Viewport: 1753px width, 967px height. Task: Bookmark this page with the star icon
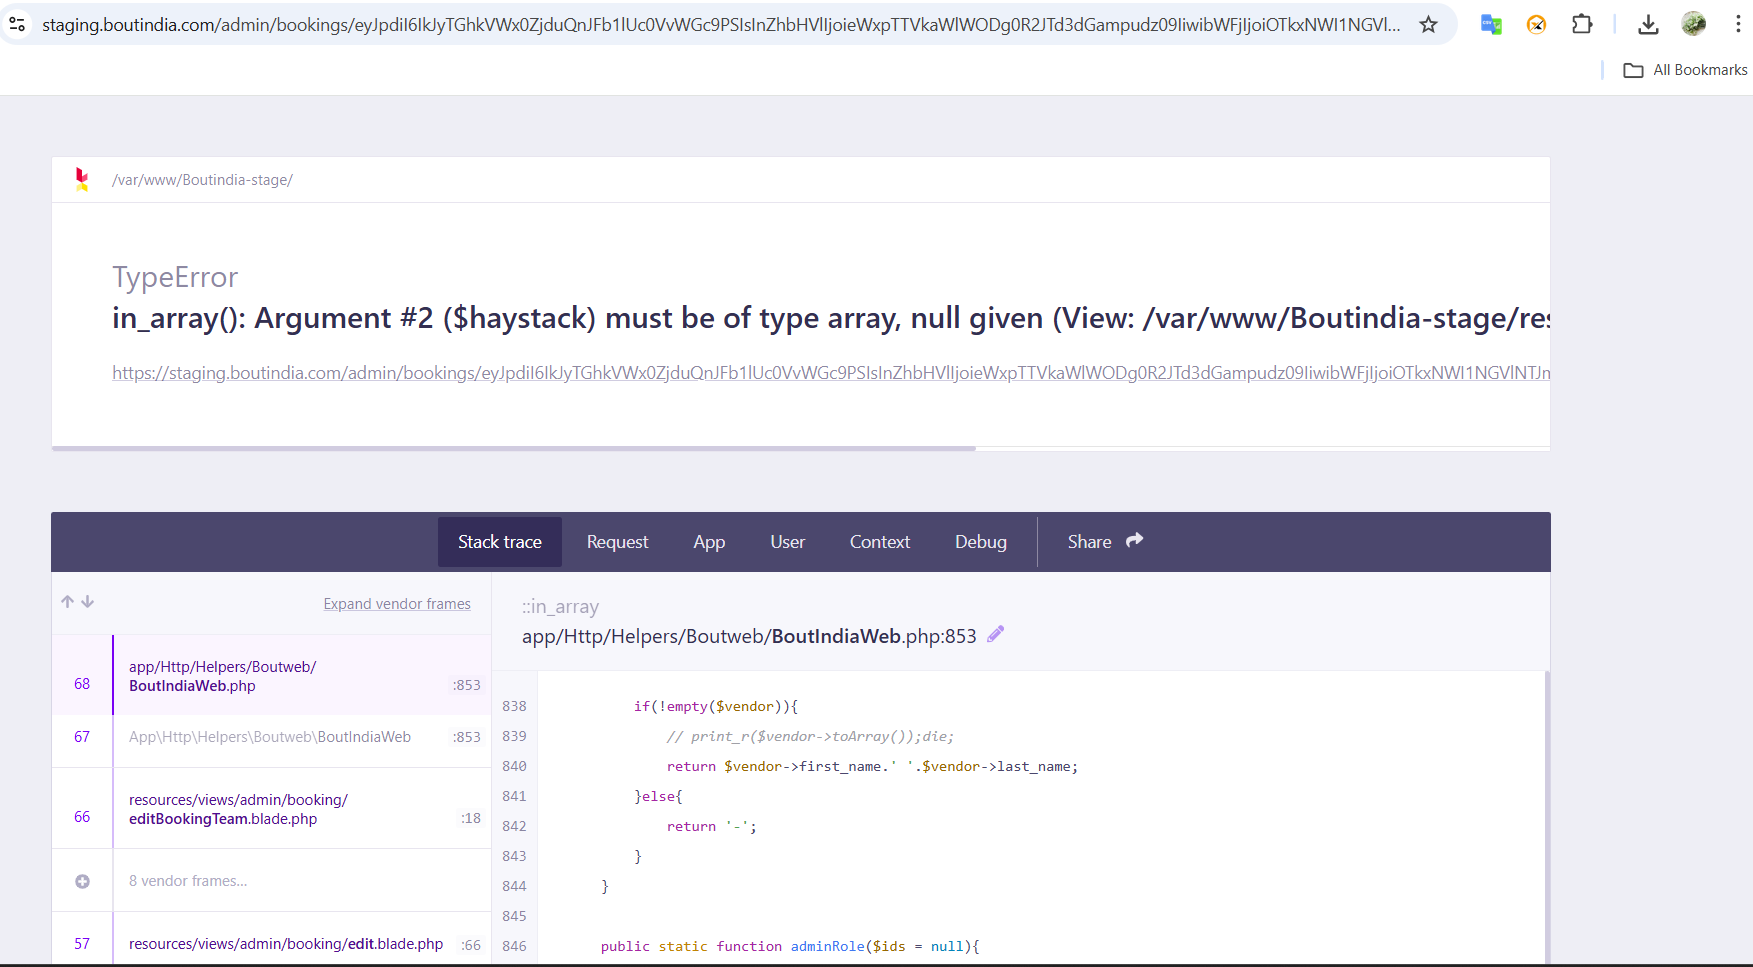pos(1428,24)
